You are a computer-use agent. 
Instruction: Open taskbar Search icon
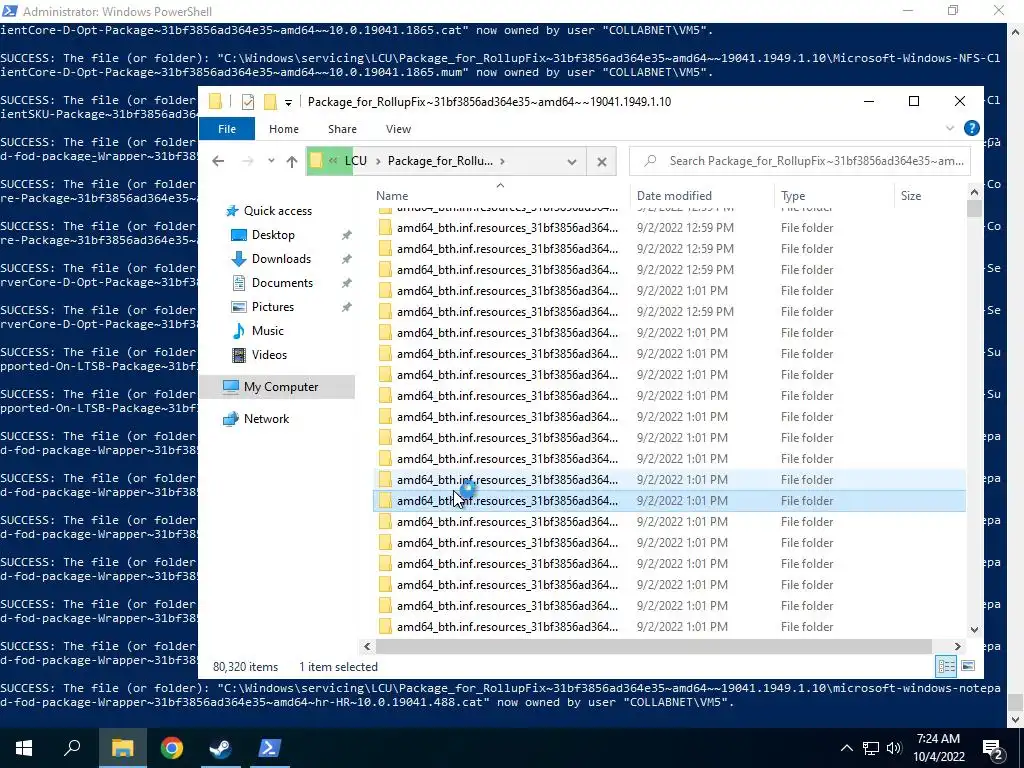point(72,748)
